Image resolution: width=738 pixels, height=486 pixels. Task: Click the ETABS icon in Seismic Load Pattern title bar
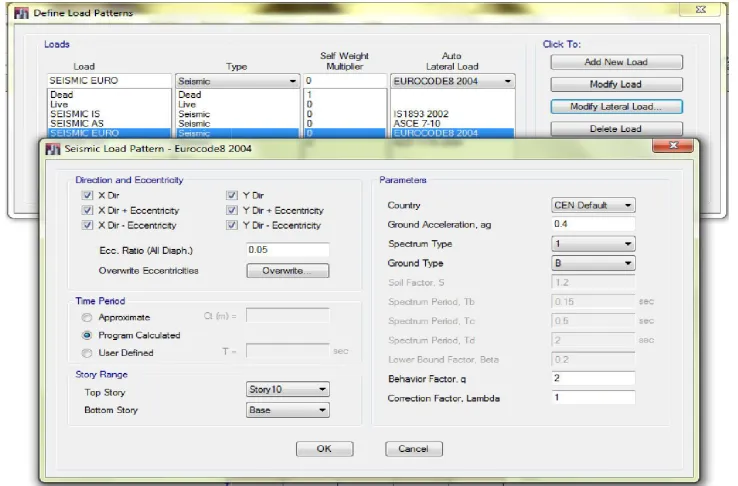tap(53, 149)
